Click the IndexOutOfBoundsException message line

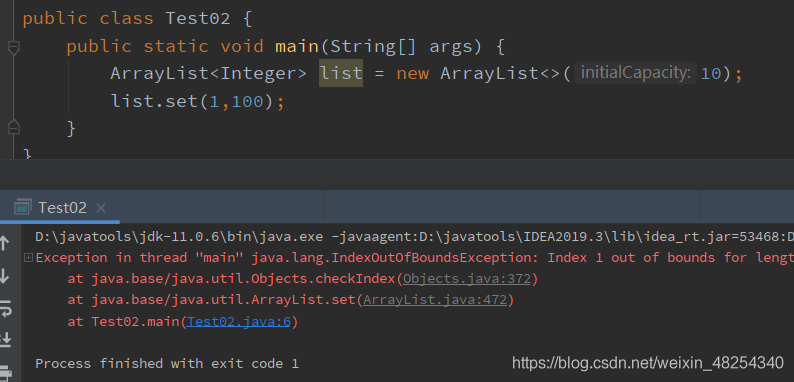(x=415, y=257)
